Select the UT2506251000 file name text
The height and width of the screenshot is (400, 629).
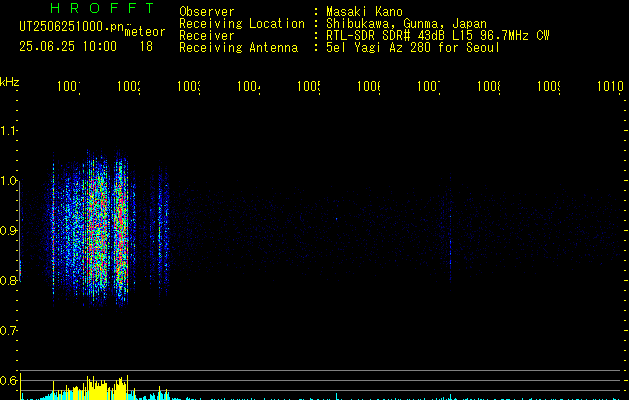(72, 27)
